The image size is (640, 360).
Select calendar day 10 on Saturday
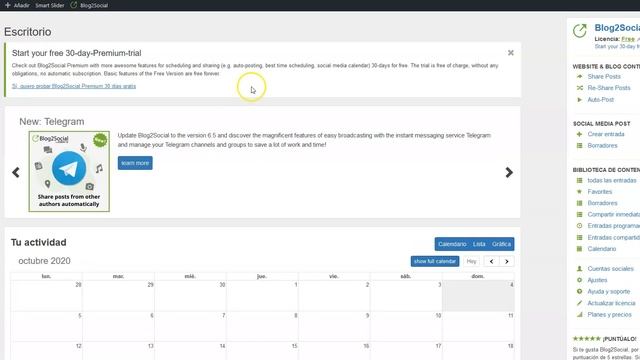(406, 327)
